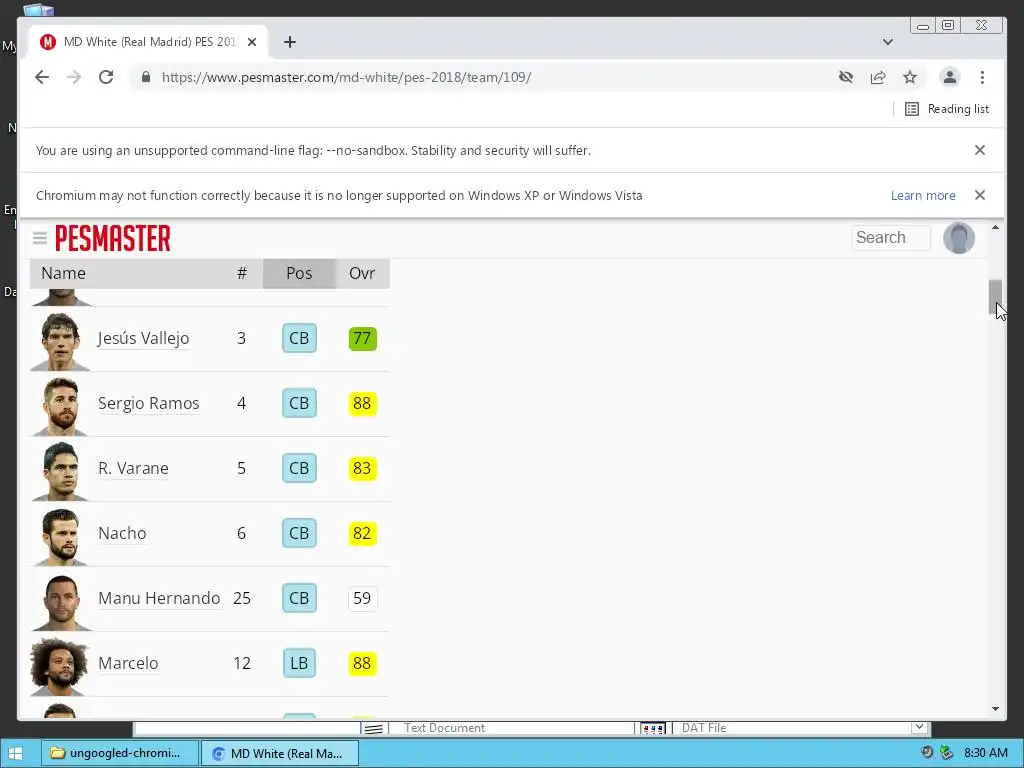This screenshot has width=1024, height=768.
Task: Reload the PES Master page
Action: [106, 77]
